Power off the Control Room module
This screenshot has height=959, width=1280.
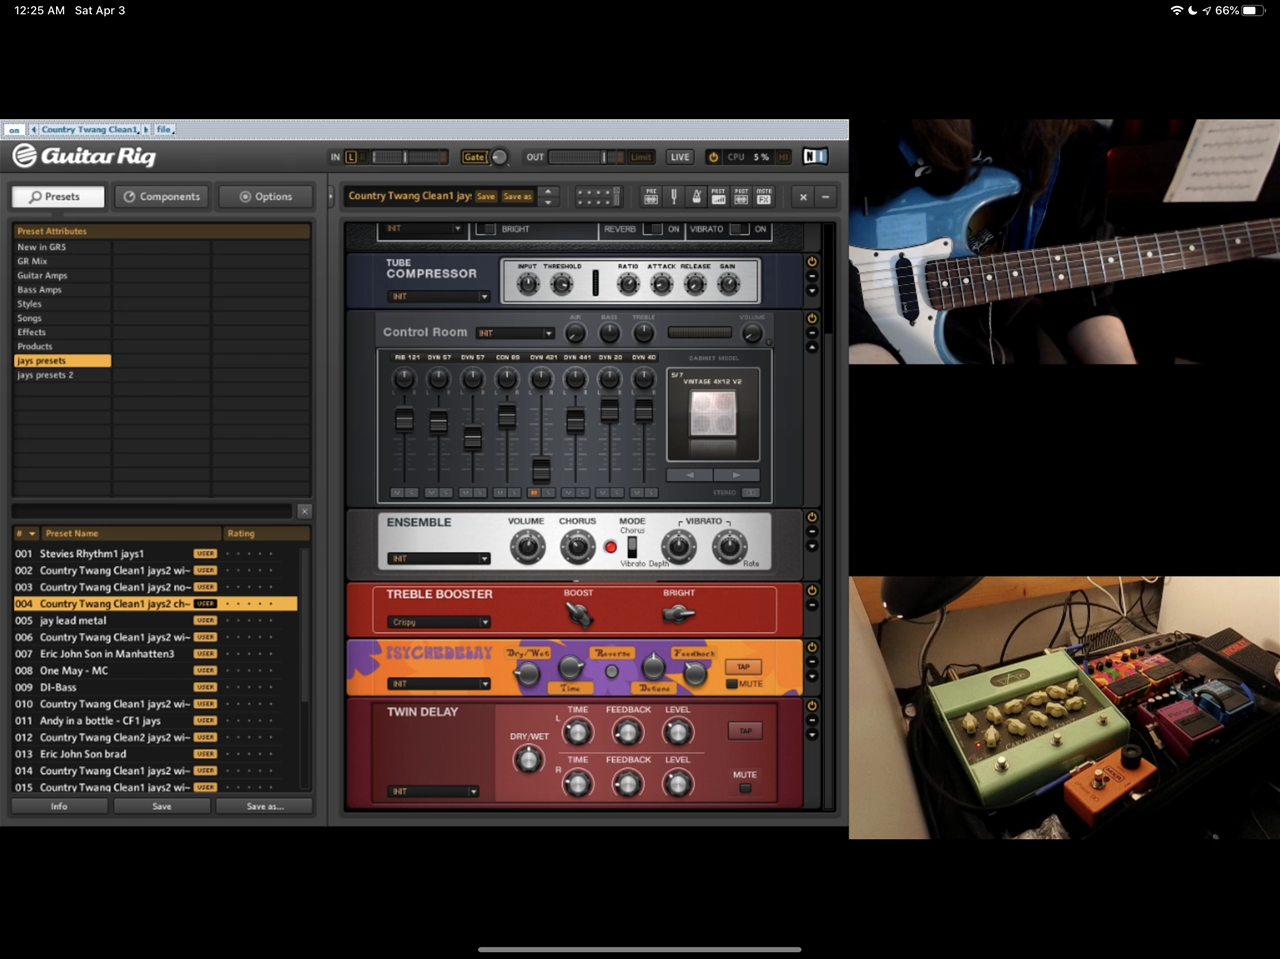pyautogui.click(x=812, y=318)
